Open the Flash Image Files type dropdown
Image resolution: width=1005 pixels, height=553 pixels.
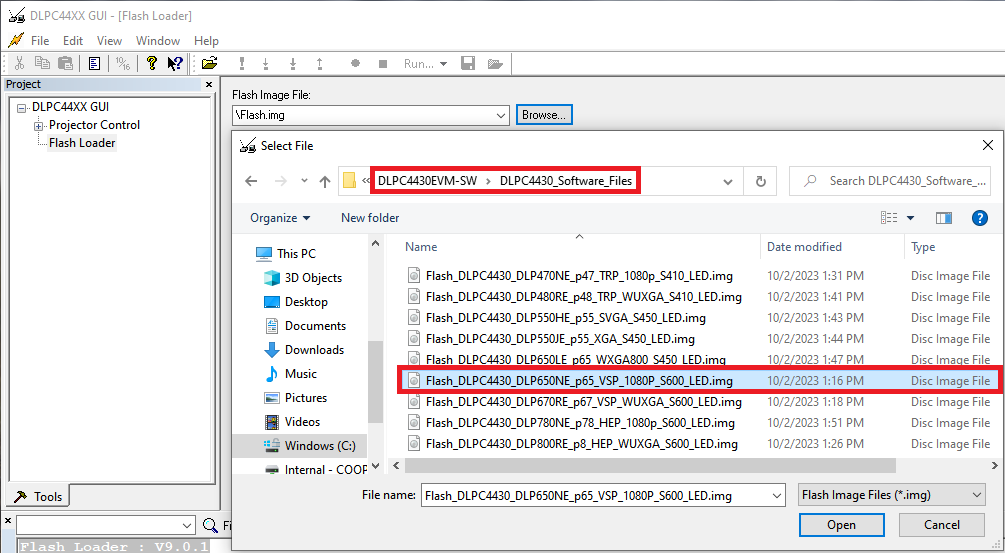[977, 495]
